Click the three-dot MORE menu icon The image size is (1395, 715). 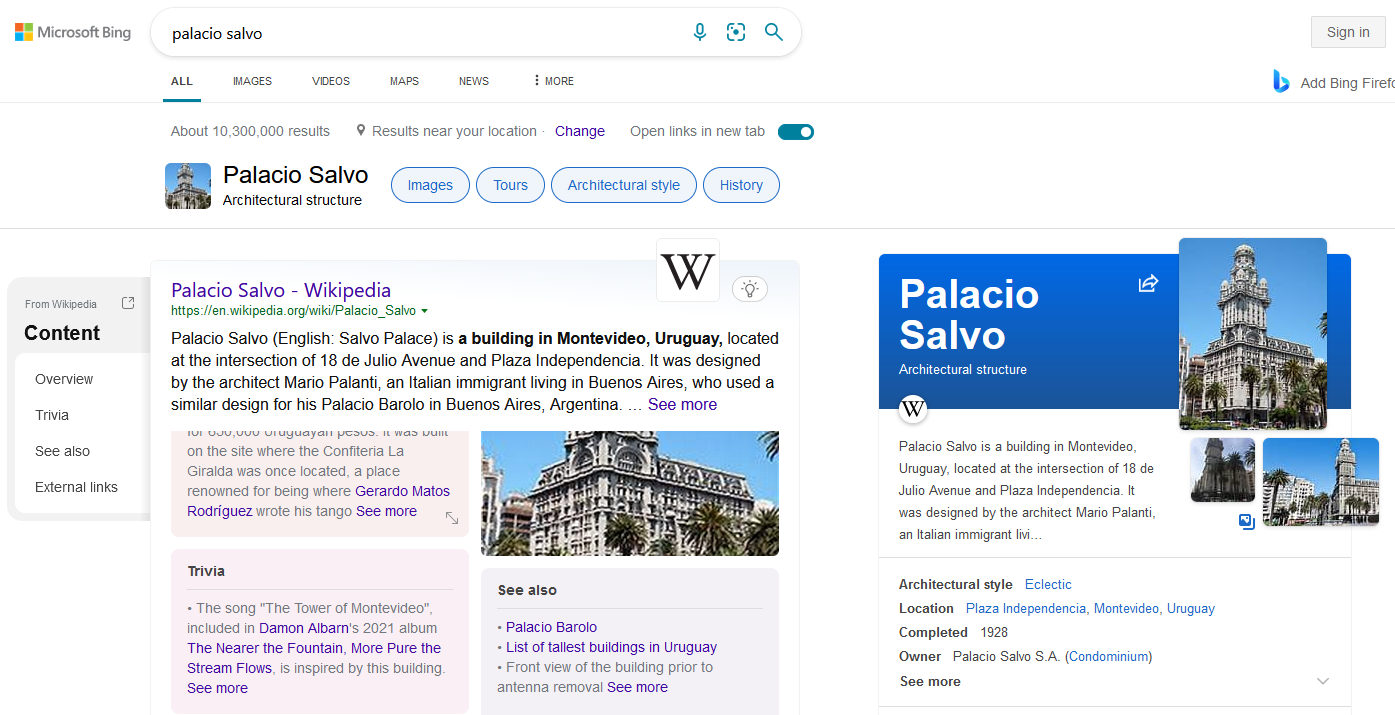537,81
